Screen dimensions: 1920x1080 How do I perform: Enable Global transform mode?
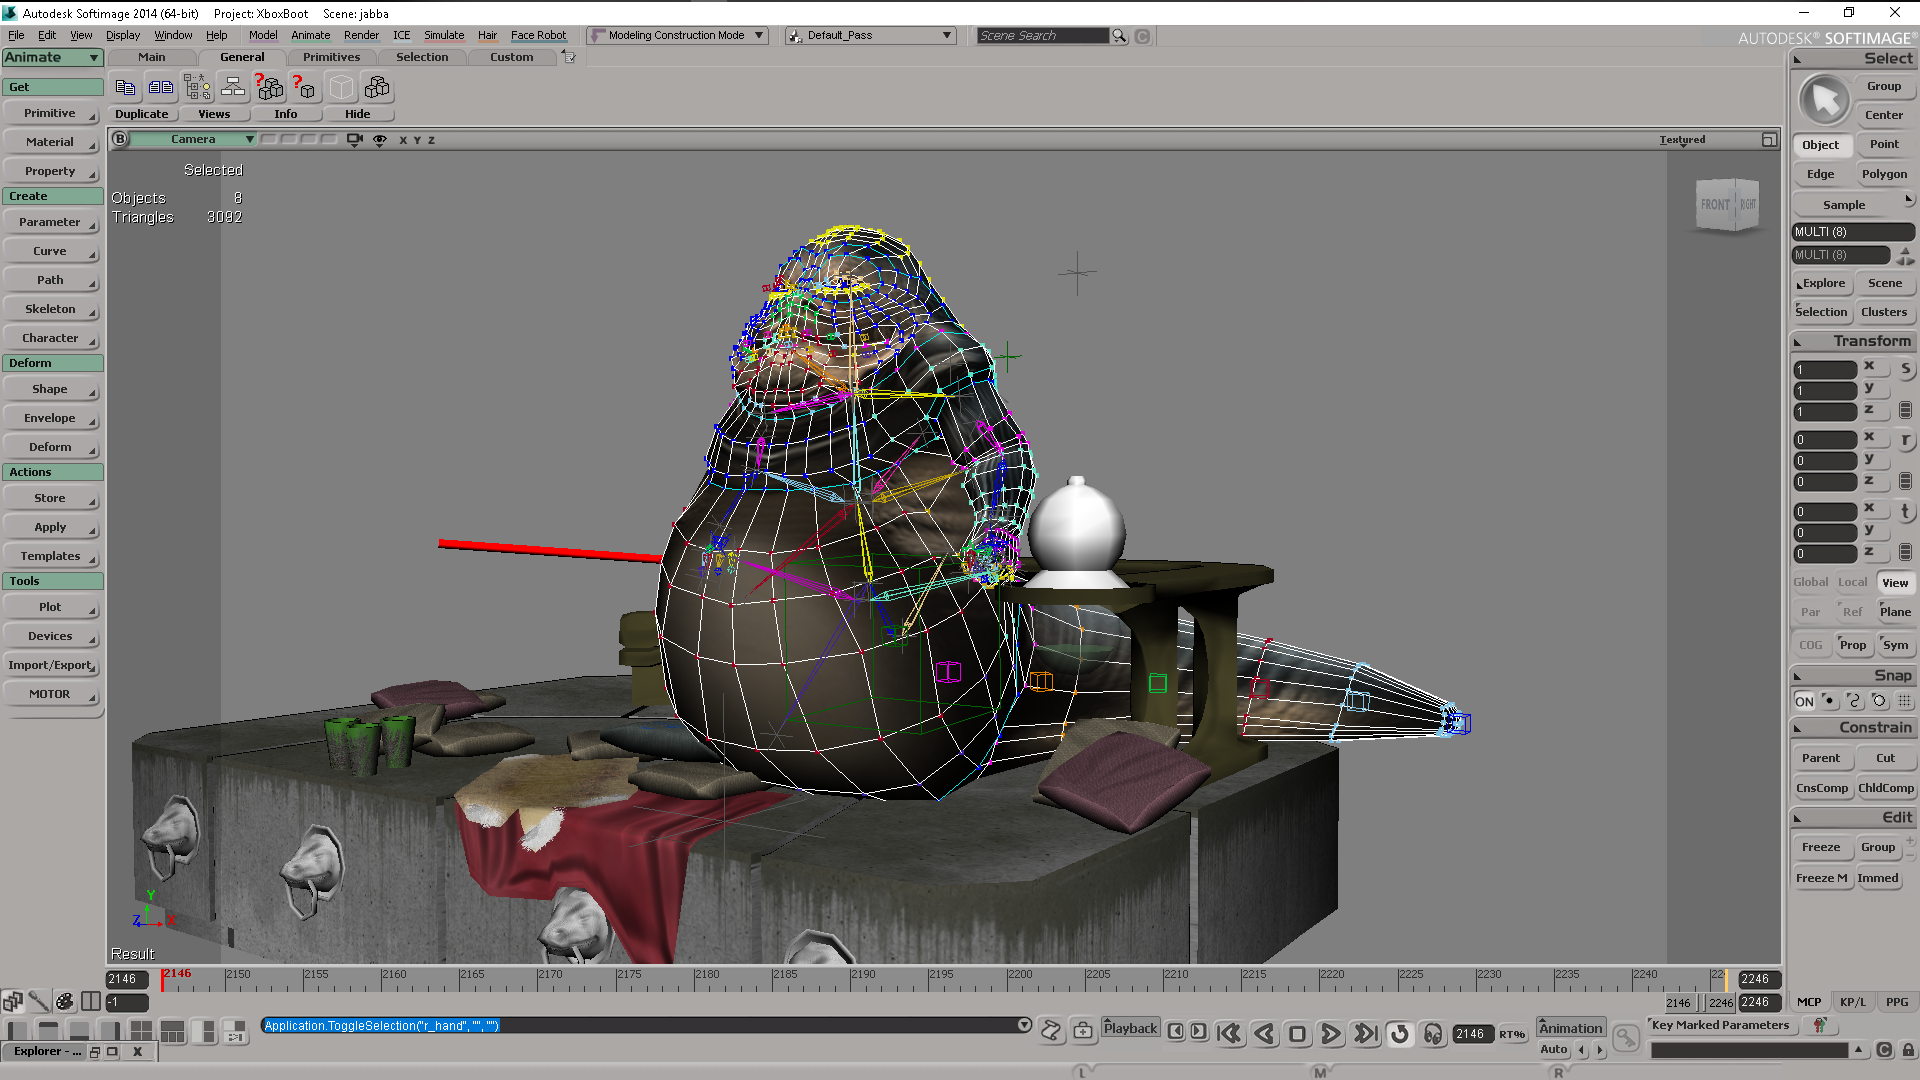pos(1810,582)
